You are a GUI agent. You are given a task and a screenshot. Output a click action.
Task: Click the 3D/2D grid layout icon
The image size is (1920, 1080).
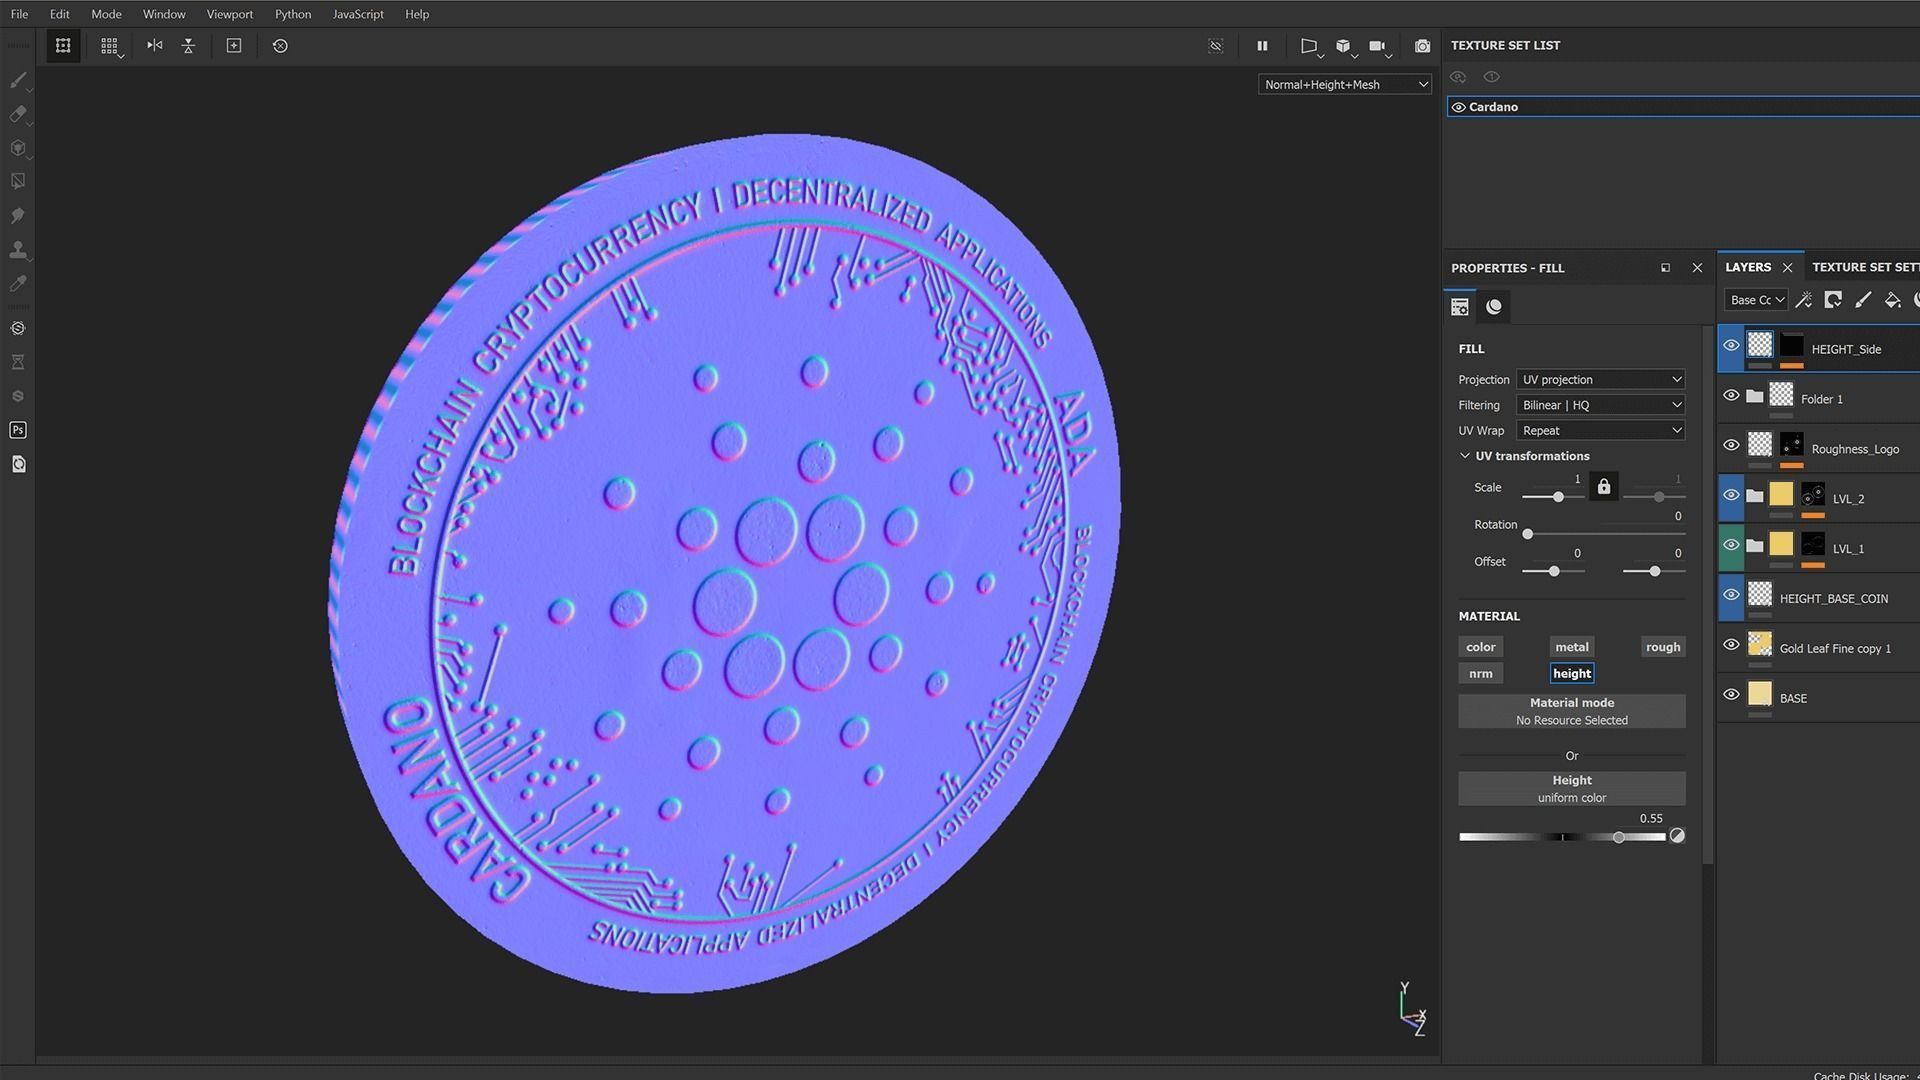click(109, 46)
